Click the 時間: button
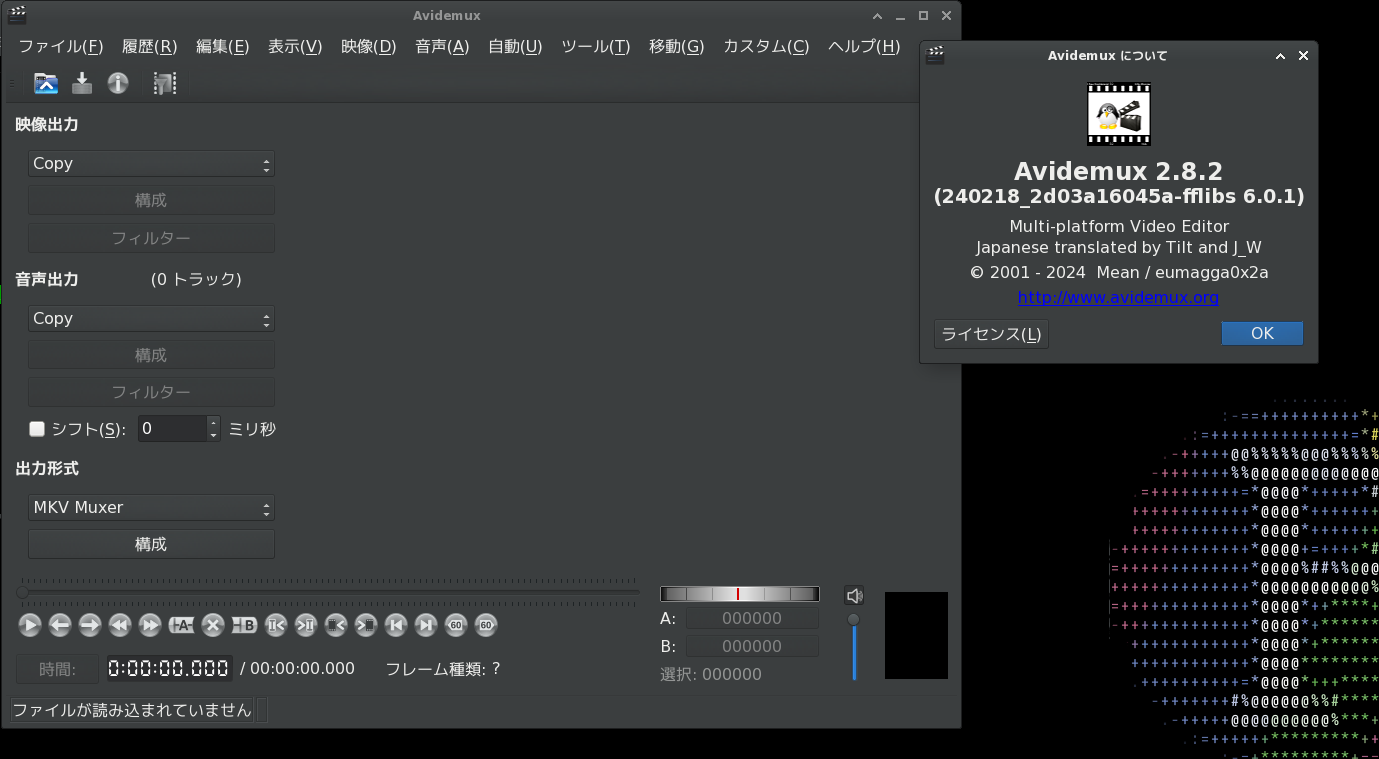Screen dimensions: 1379x759 click(x=58, y=669)
